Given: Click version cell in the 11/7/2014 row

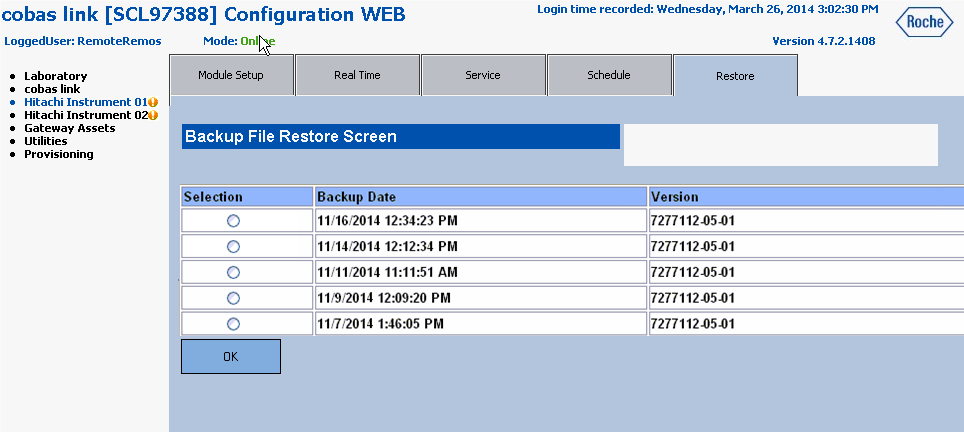Looking at the screenshot, I should (806, 324).
